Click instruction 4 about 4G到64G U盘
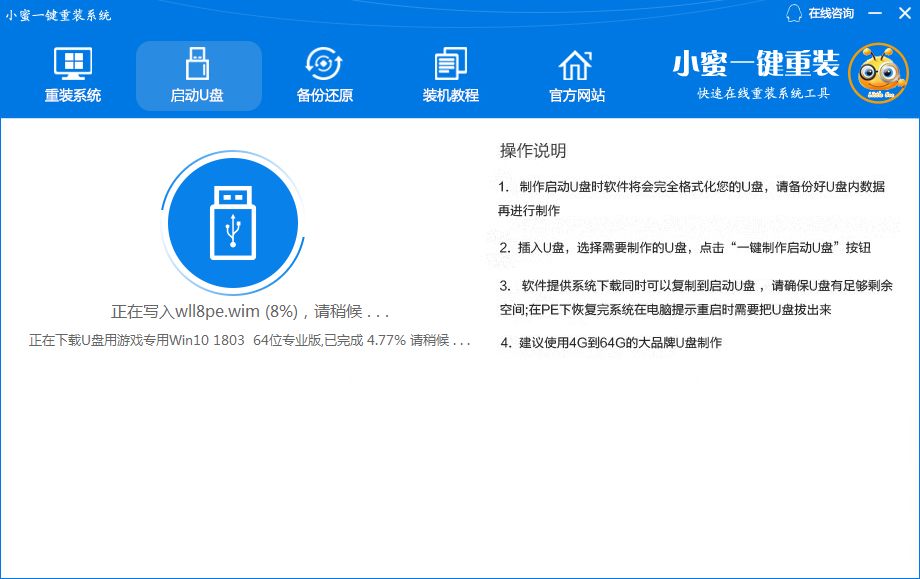The image size is (920, 579). [610, 343]
